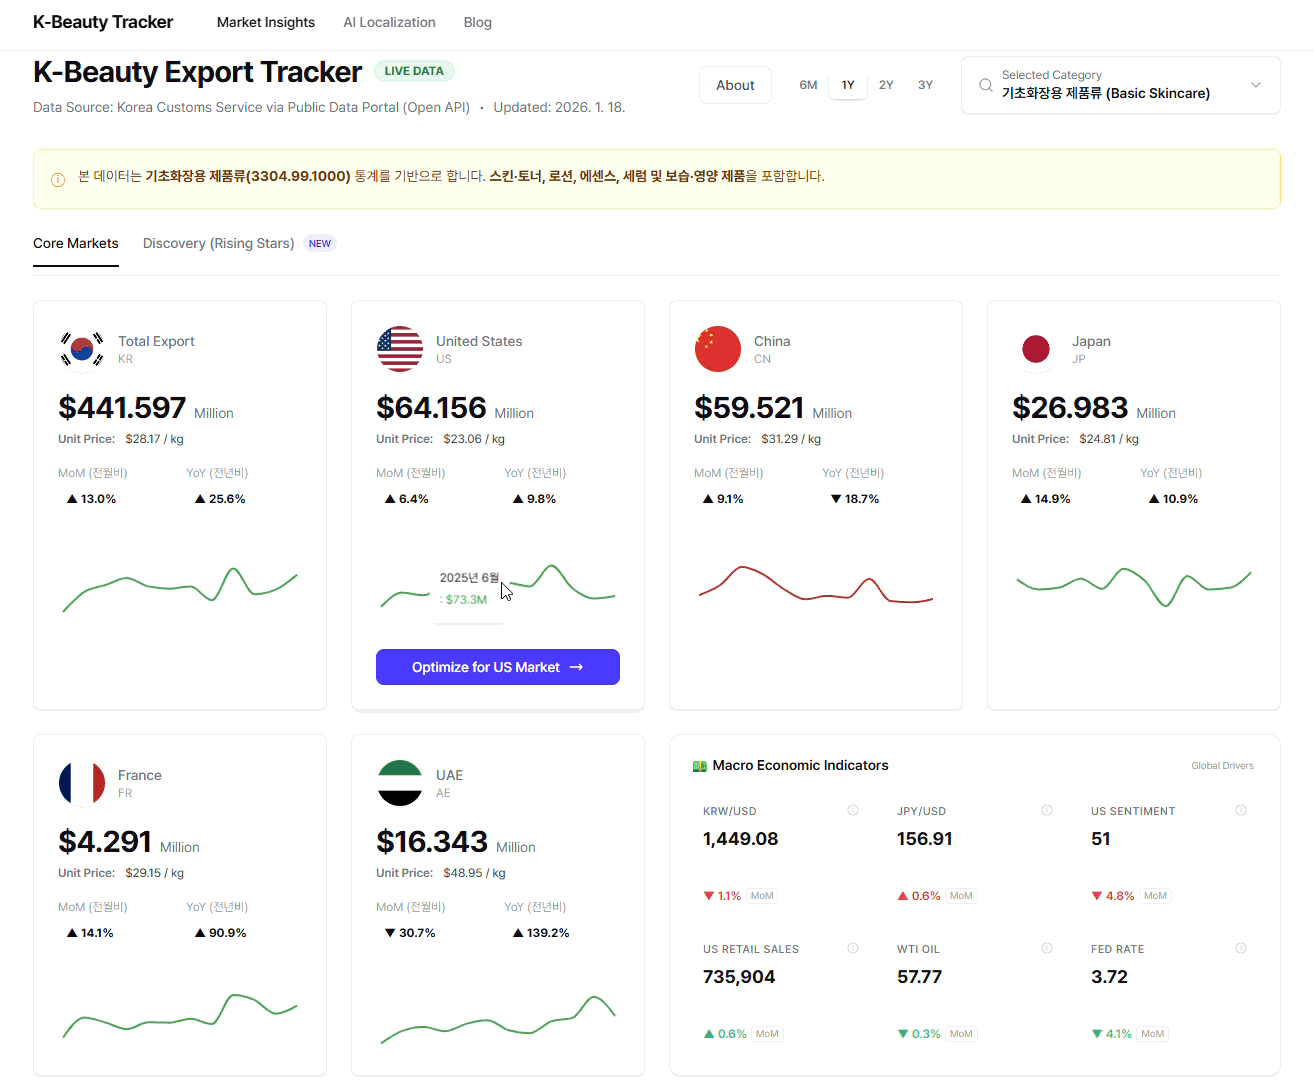This screenshot has width=1314, height=1088.
Task: Click the China export trend sparkline
Action: (816, 586)
